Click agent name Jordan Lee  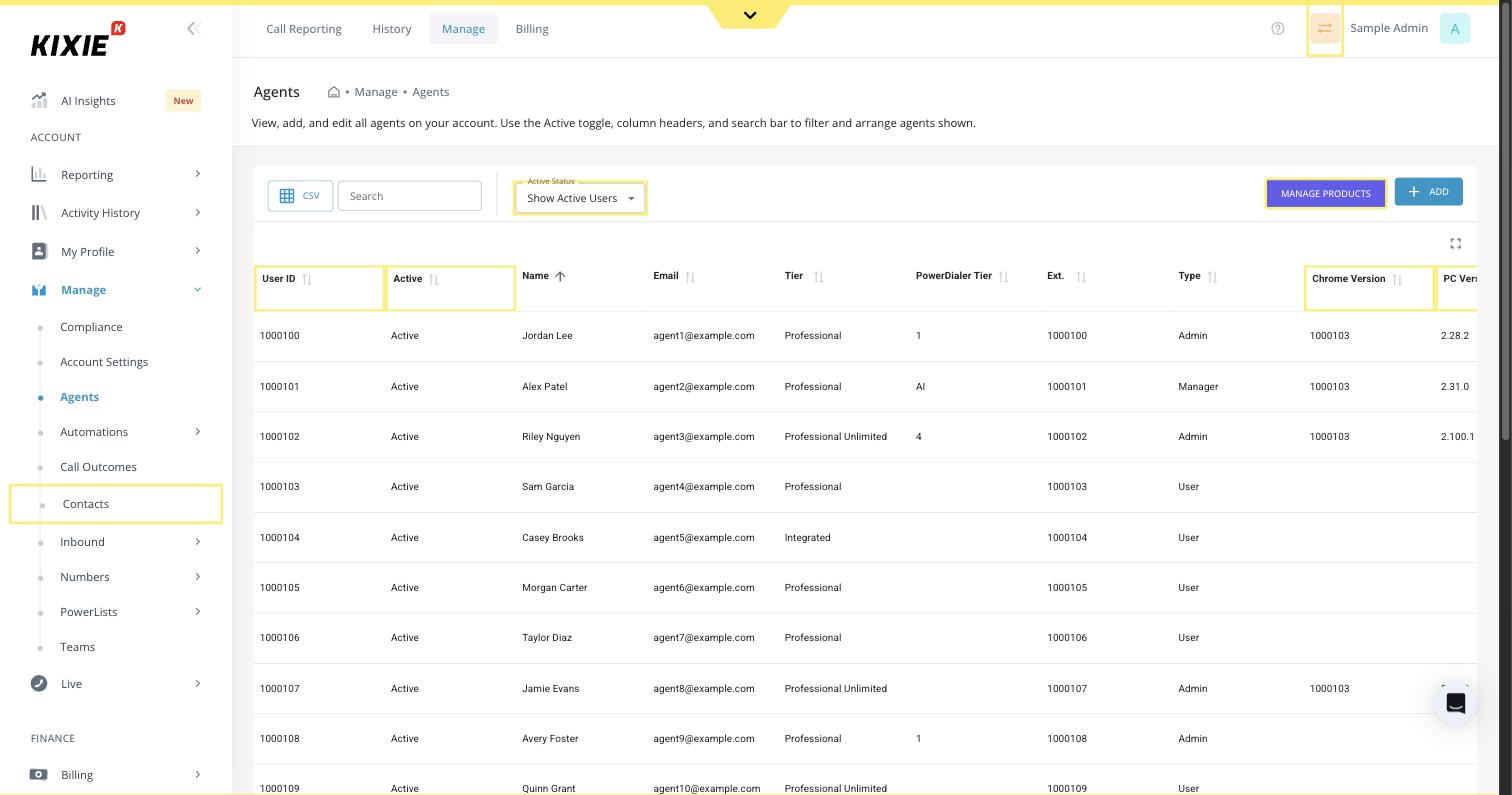point(547,336)
